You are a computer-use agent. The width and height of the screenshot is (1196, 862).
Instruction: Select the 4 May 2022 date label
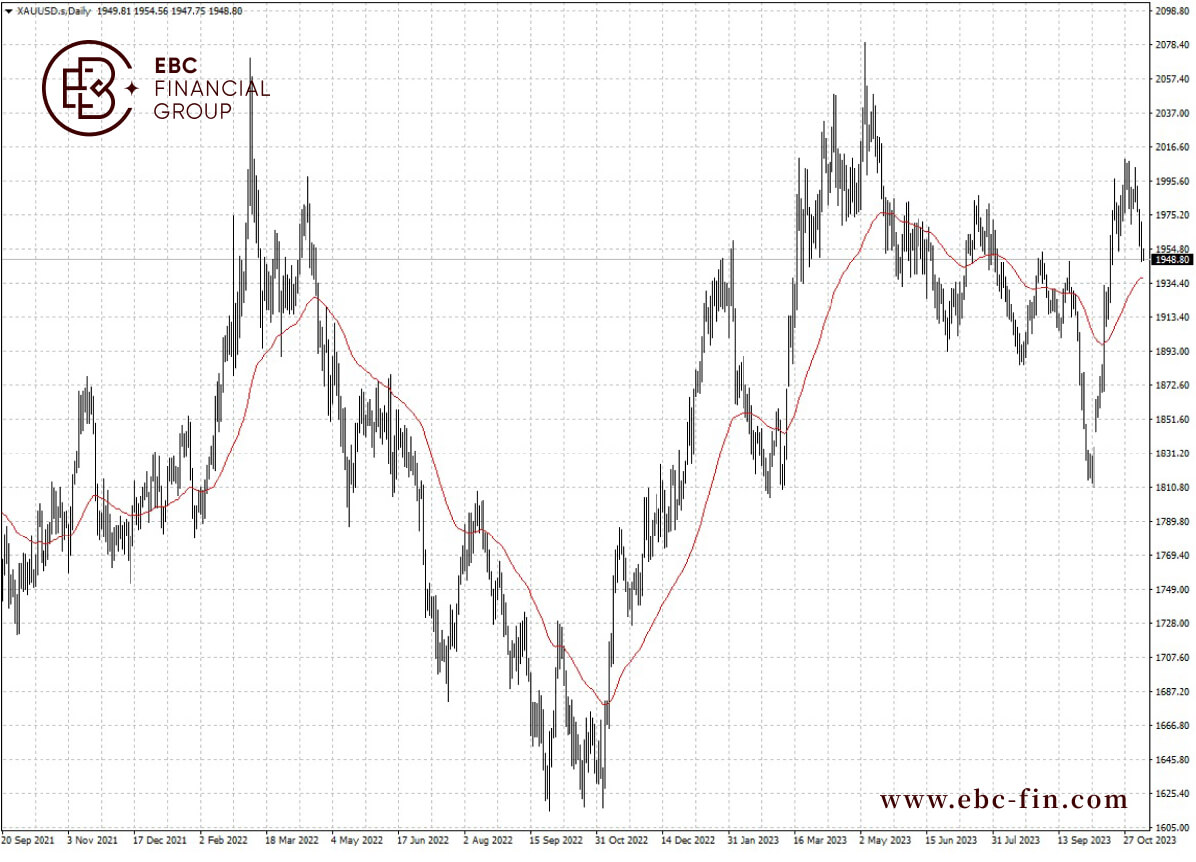click(356, 841)
